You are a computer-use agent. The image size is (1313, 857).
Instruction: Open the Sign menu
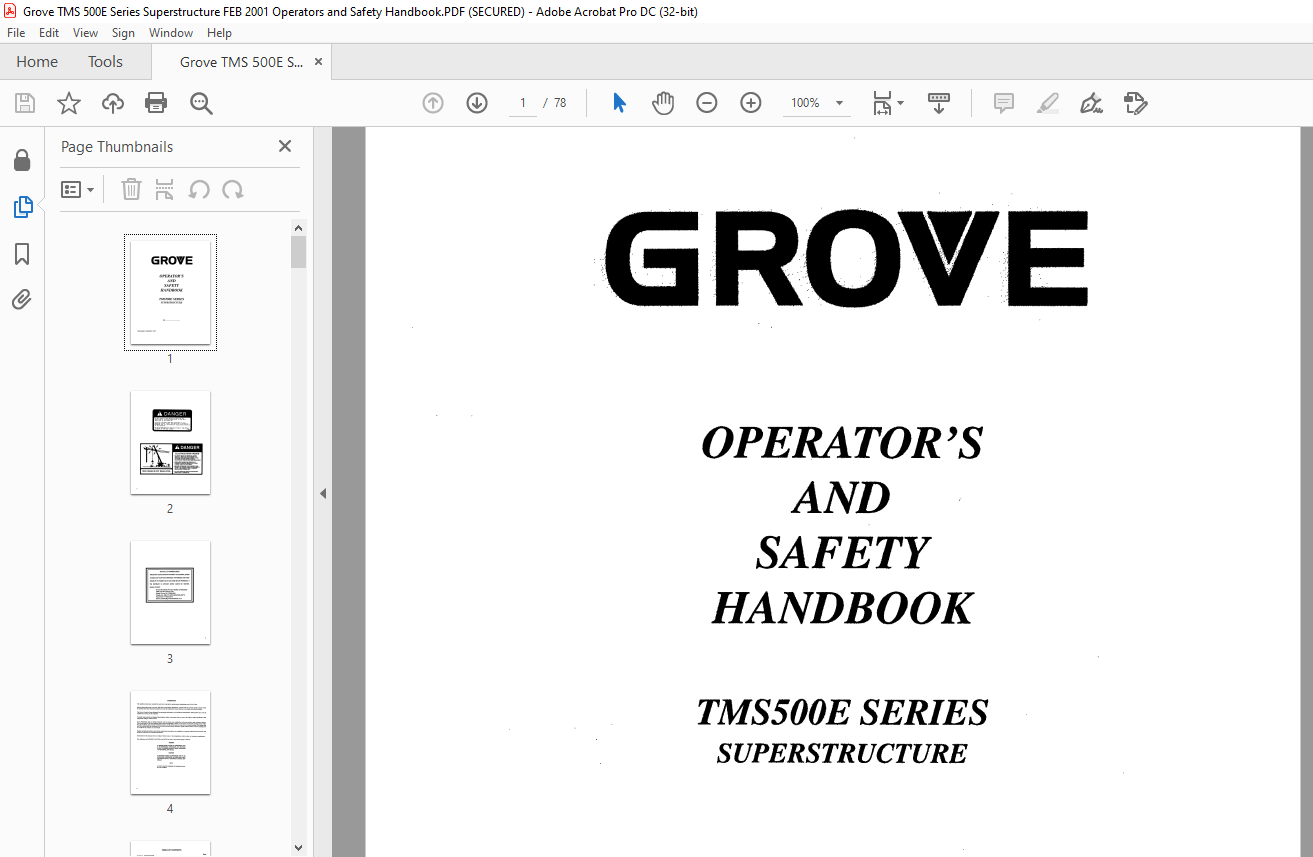(123, 33)
